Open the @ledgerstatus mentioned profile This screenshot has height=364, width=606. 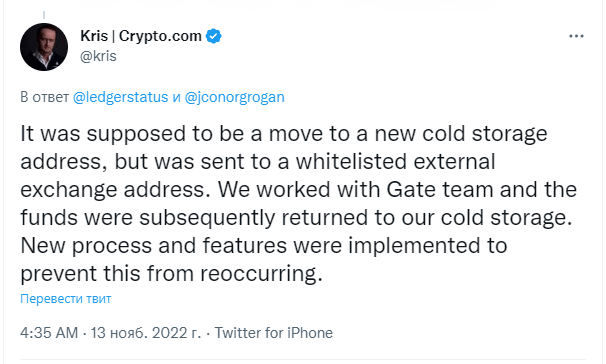click(x=121, y=97)
